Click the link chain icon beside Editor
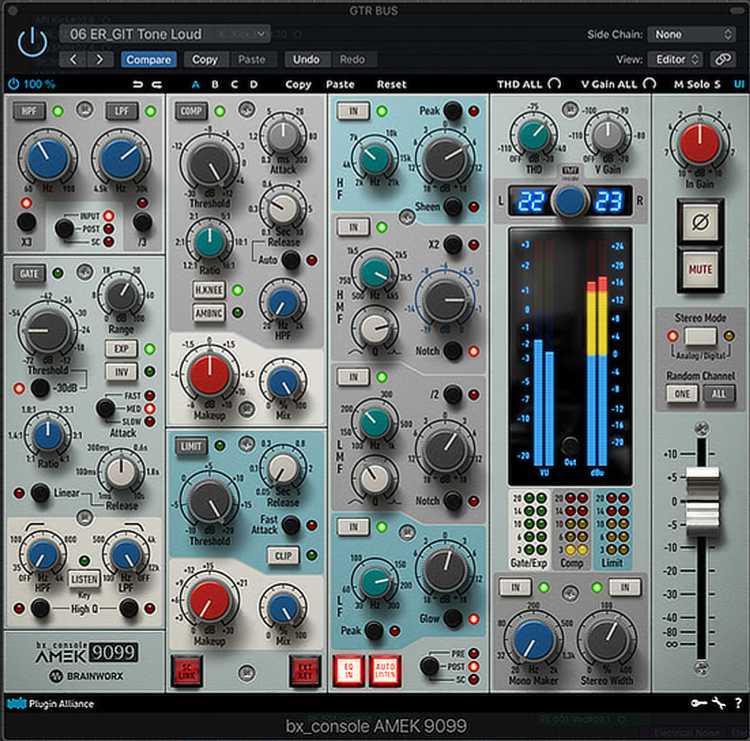This screenshot has height=741, width=750. point(723,59)
